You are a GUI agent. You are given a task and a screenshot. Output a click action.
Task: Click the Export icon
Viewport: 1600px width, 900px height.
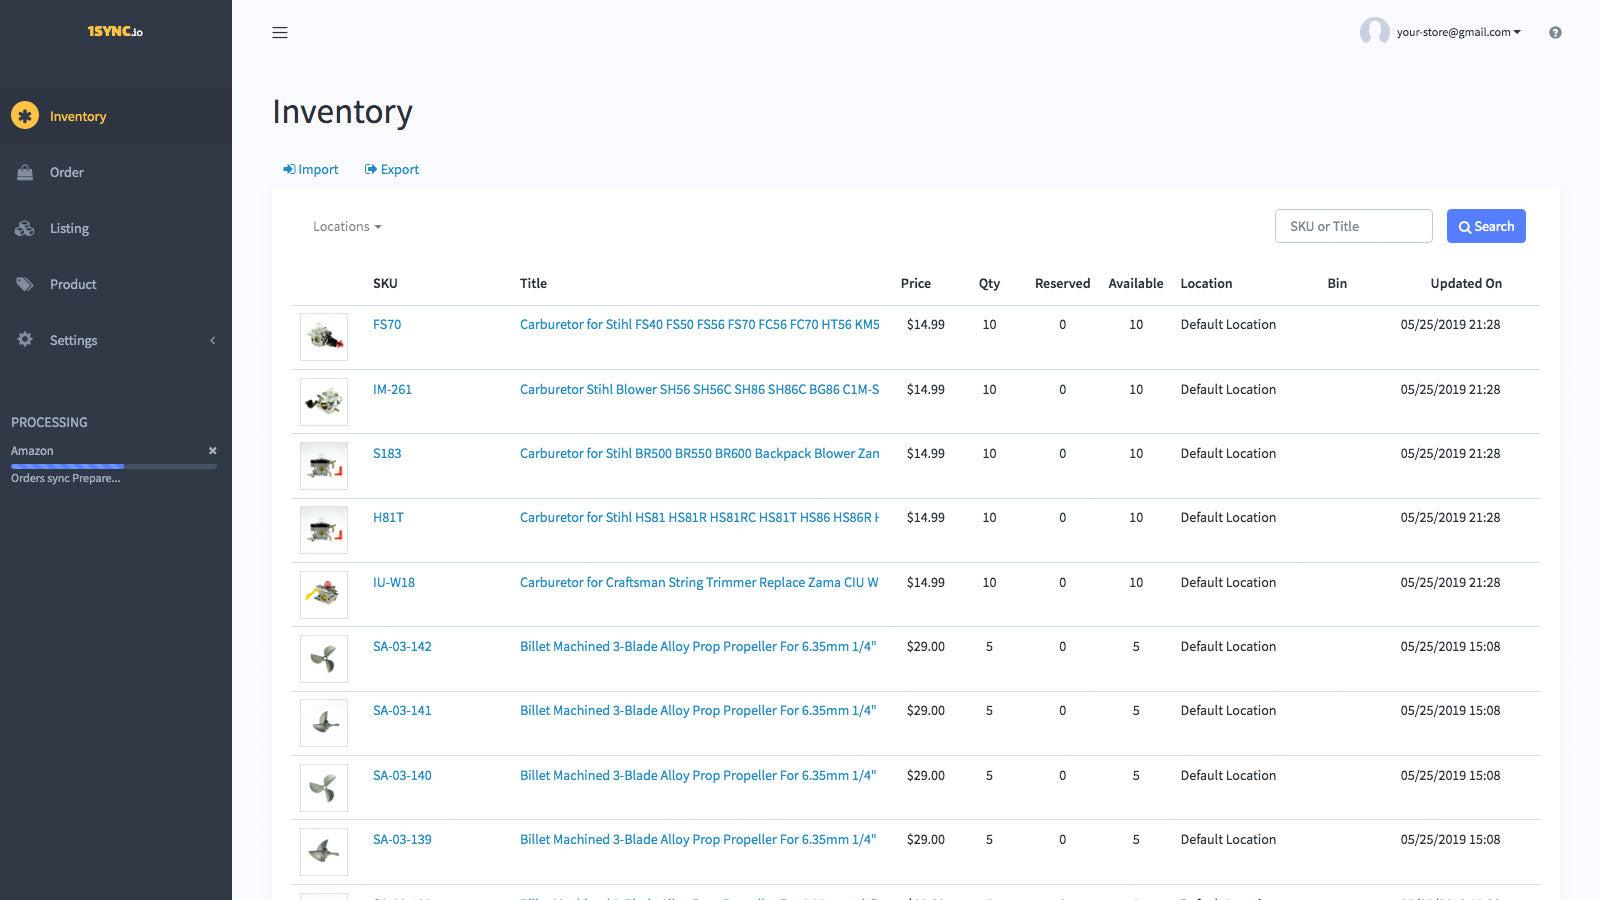pos(369,168)
